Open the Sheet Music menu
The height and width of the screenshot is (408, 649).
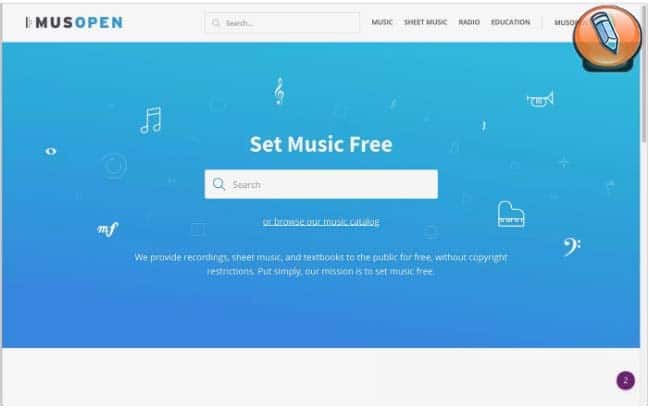click(x=425, y=22)
